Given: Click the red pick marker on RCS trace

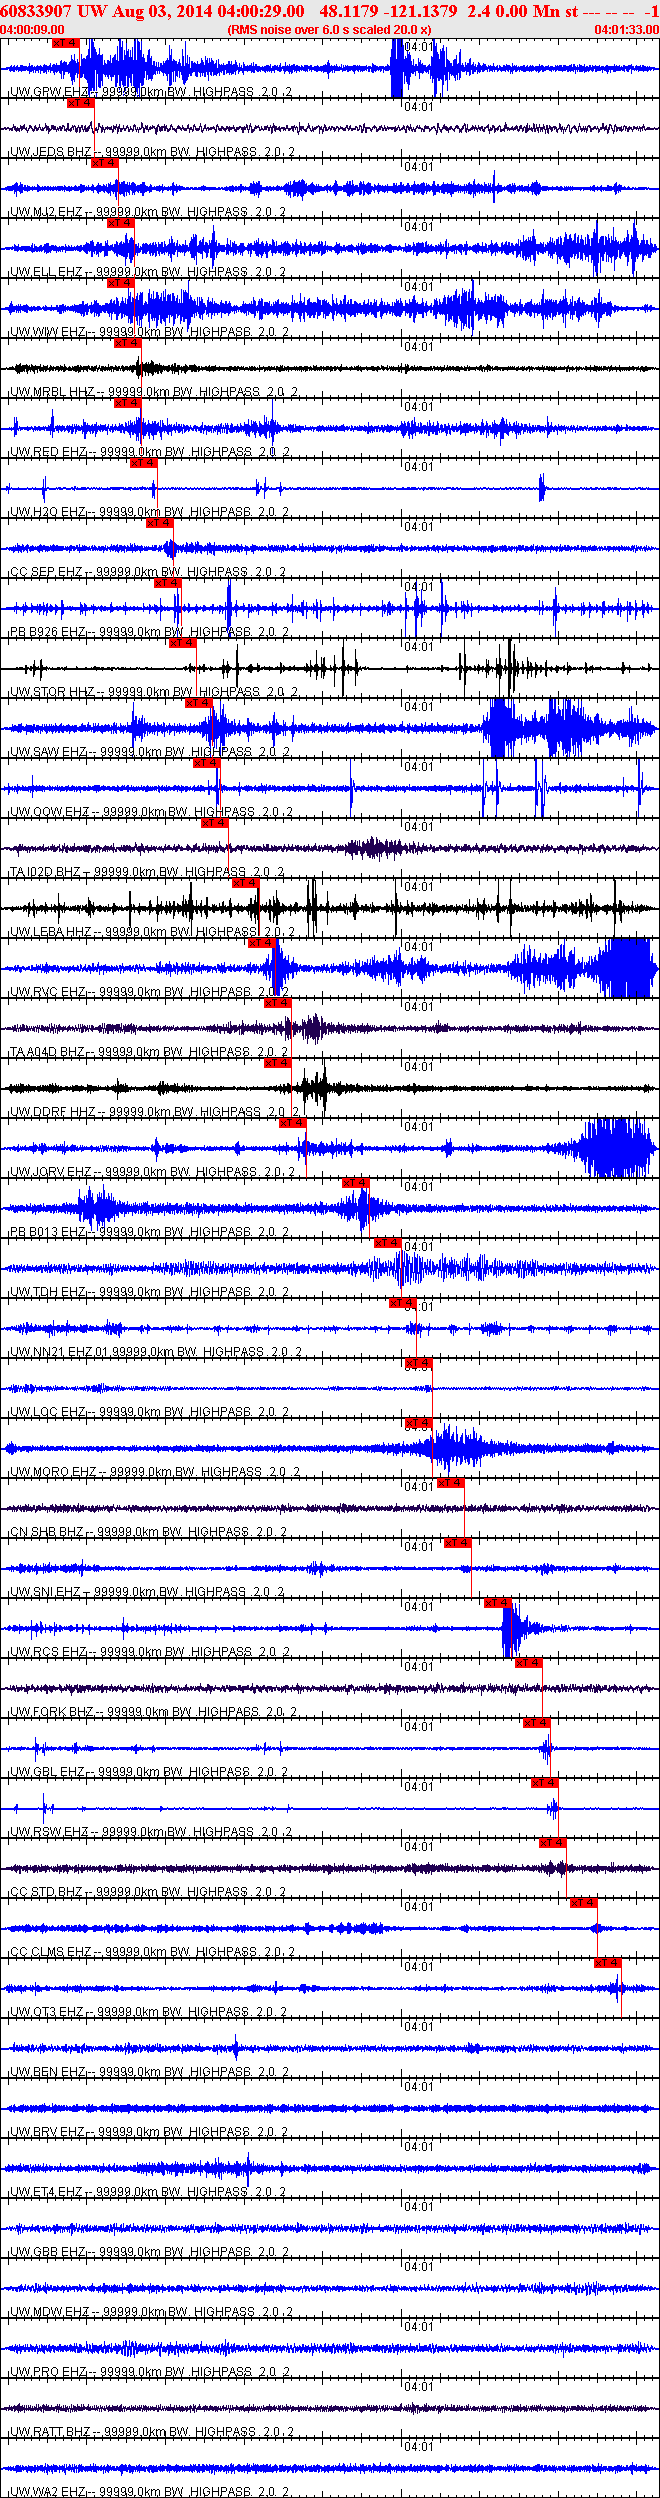Looking at the screenshot, I should (498, 1603).
